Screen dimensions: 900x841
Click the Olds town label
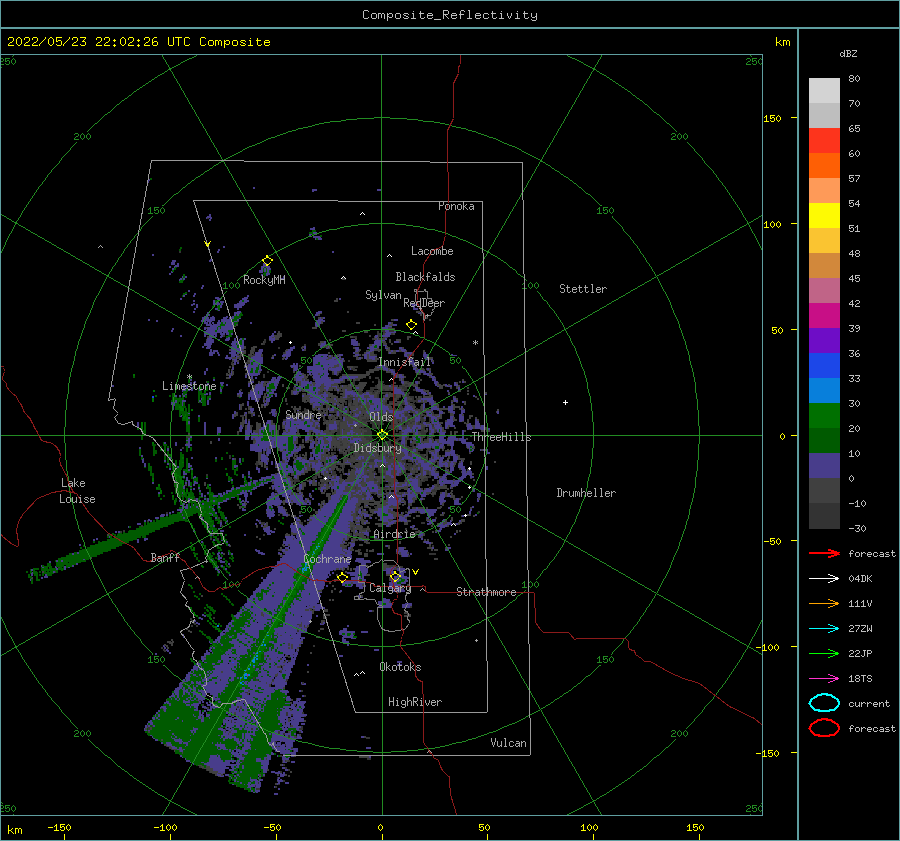(381, 417)
